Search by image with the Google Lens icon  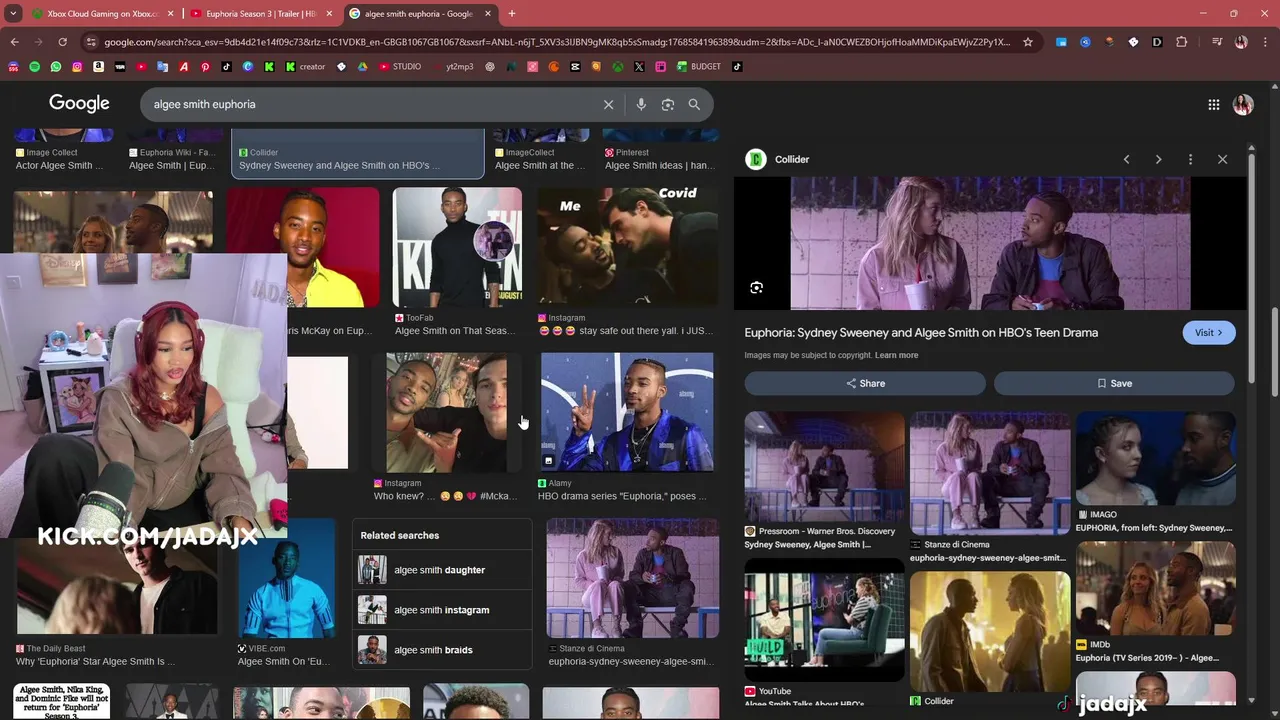point(668,104)
